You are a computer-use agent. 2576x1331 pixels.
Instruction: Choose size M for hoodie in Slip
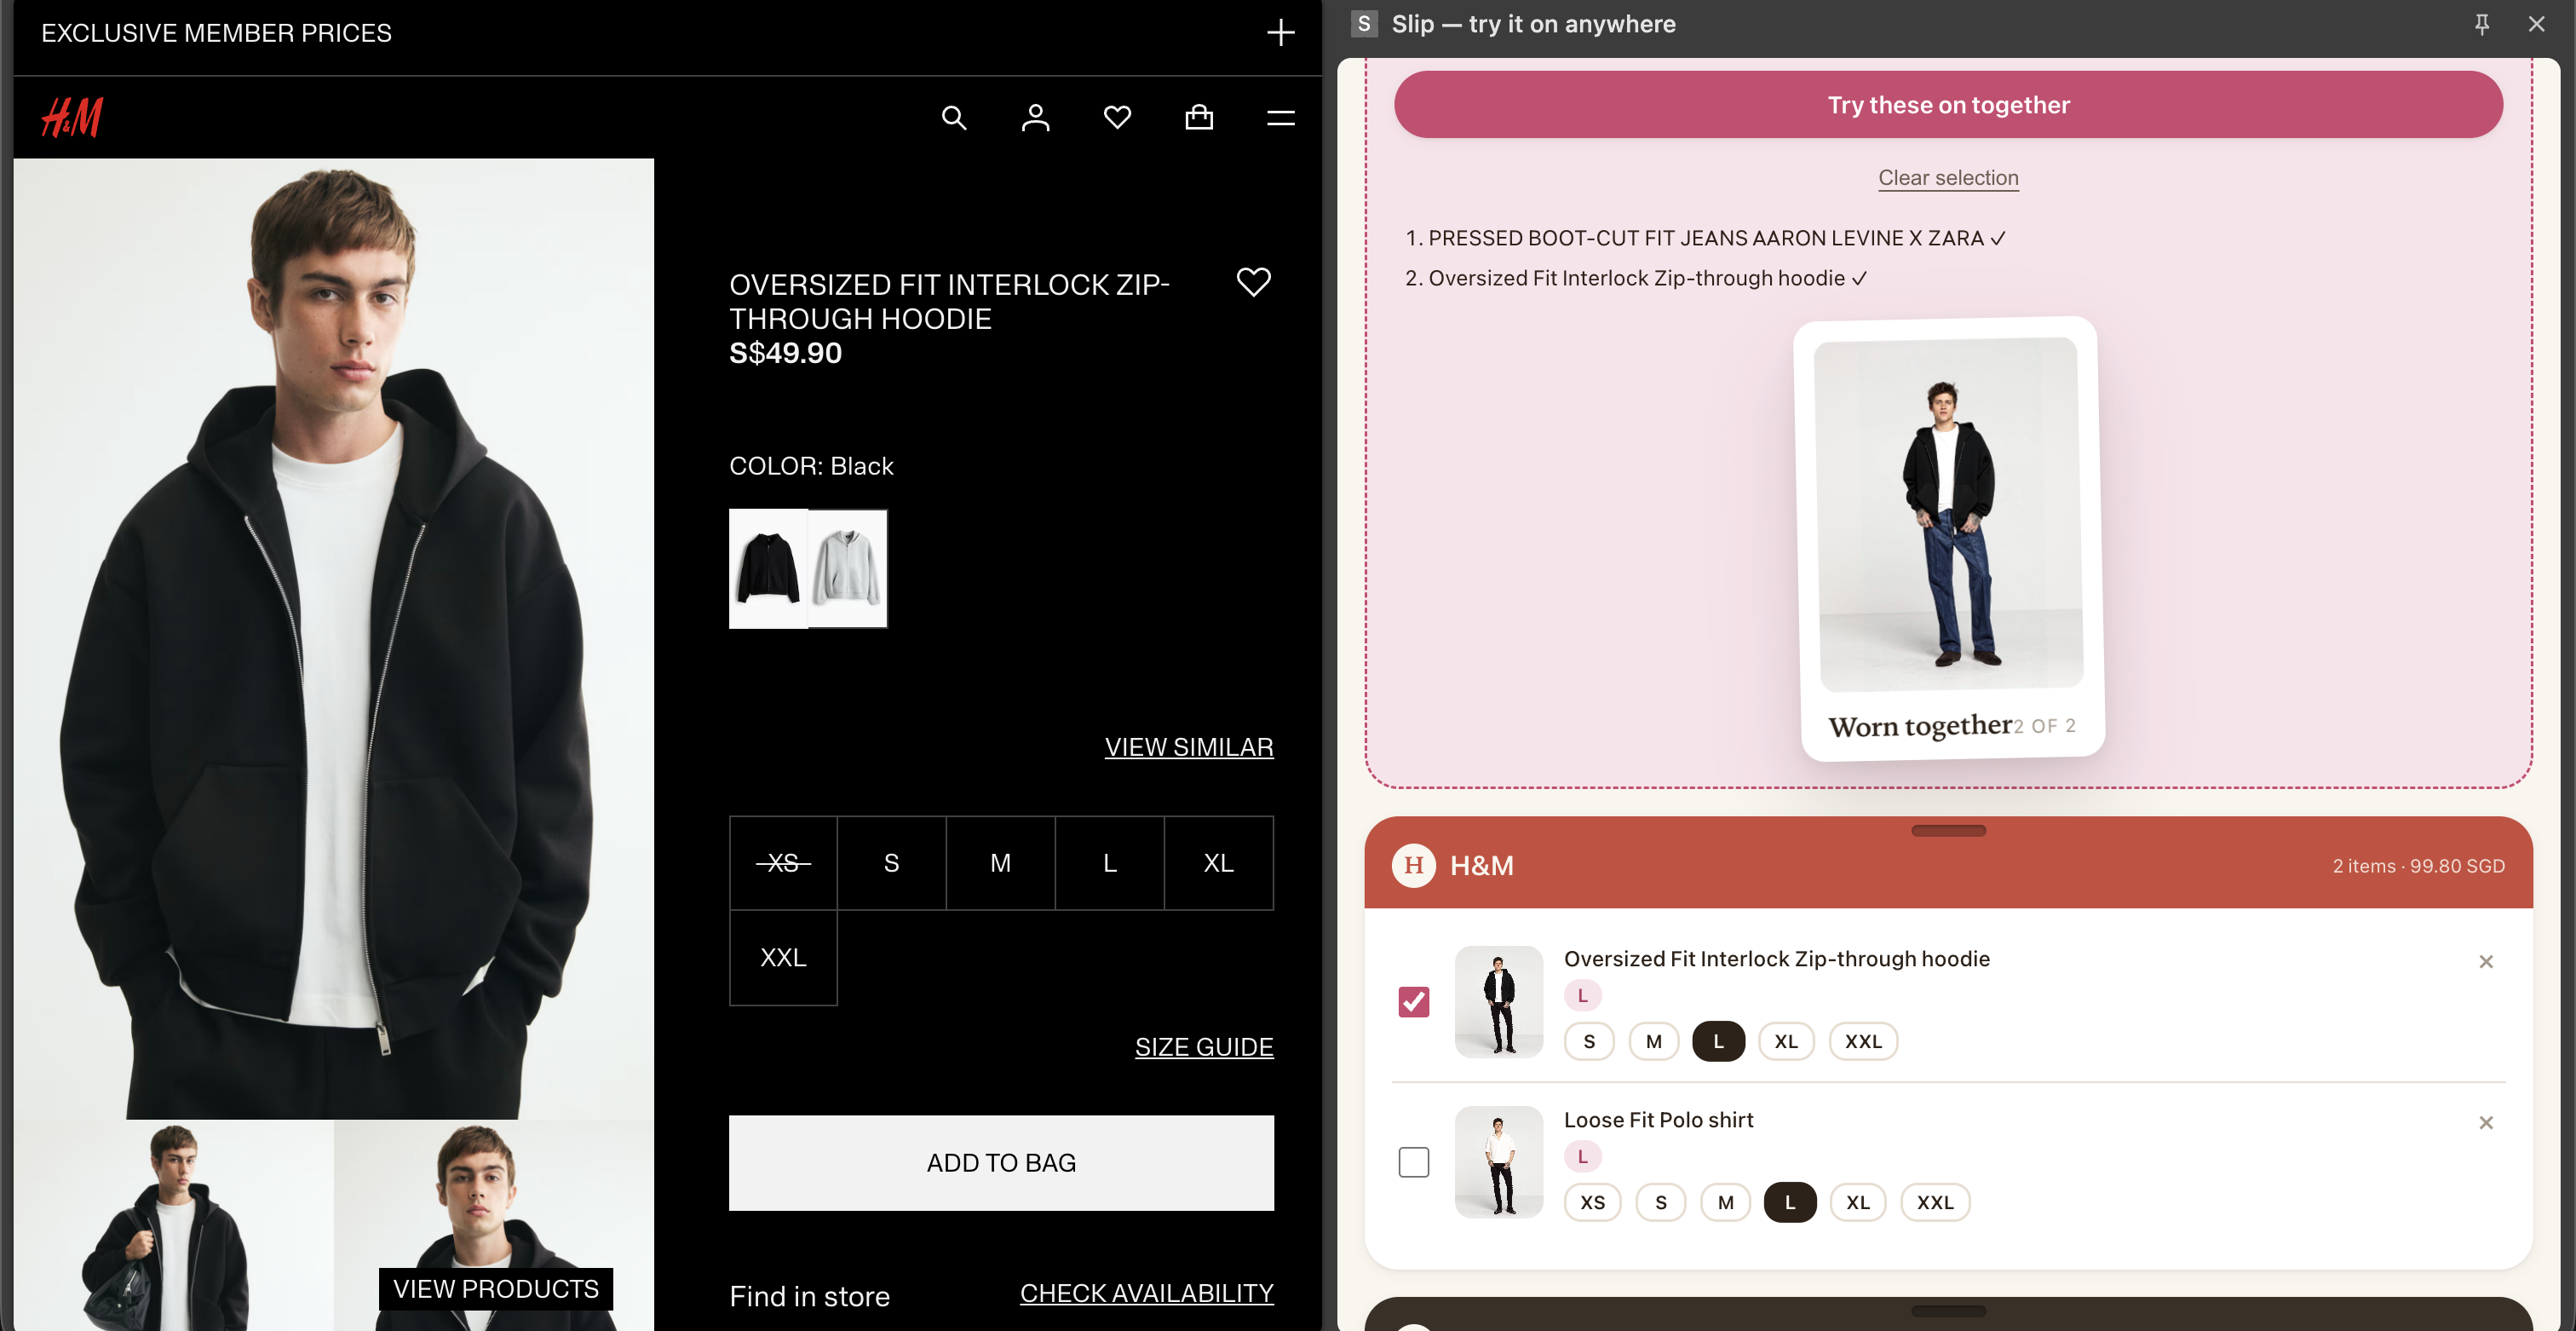tap(1654, 1041)
